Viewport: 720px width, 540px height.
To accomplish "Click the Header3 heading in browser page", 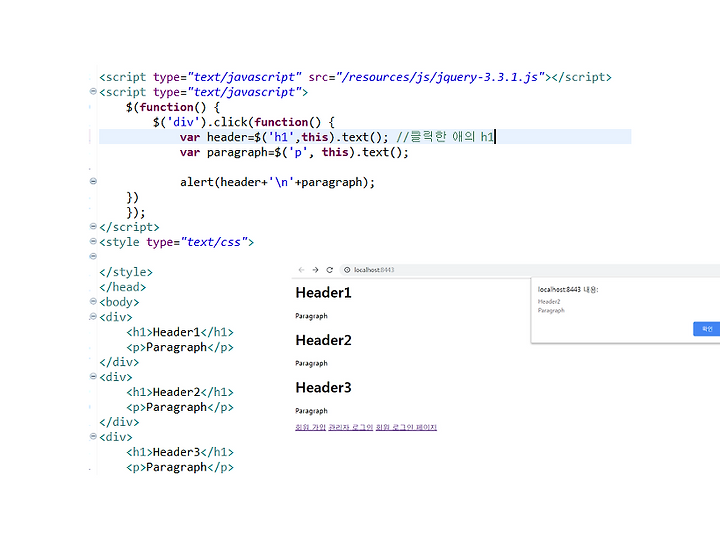I will [323, 388].
